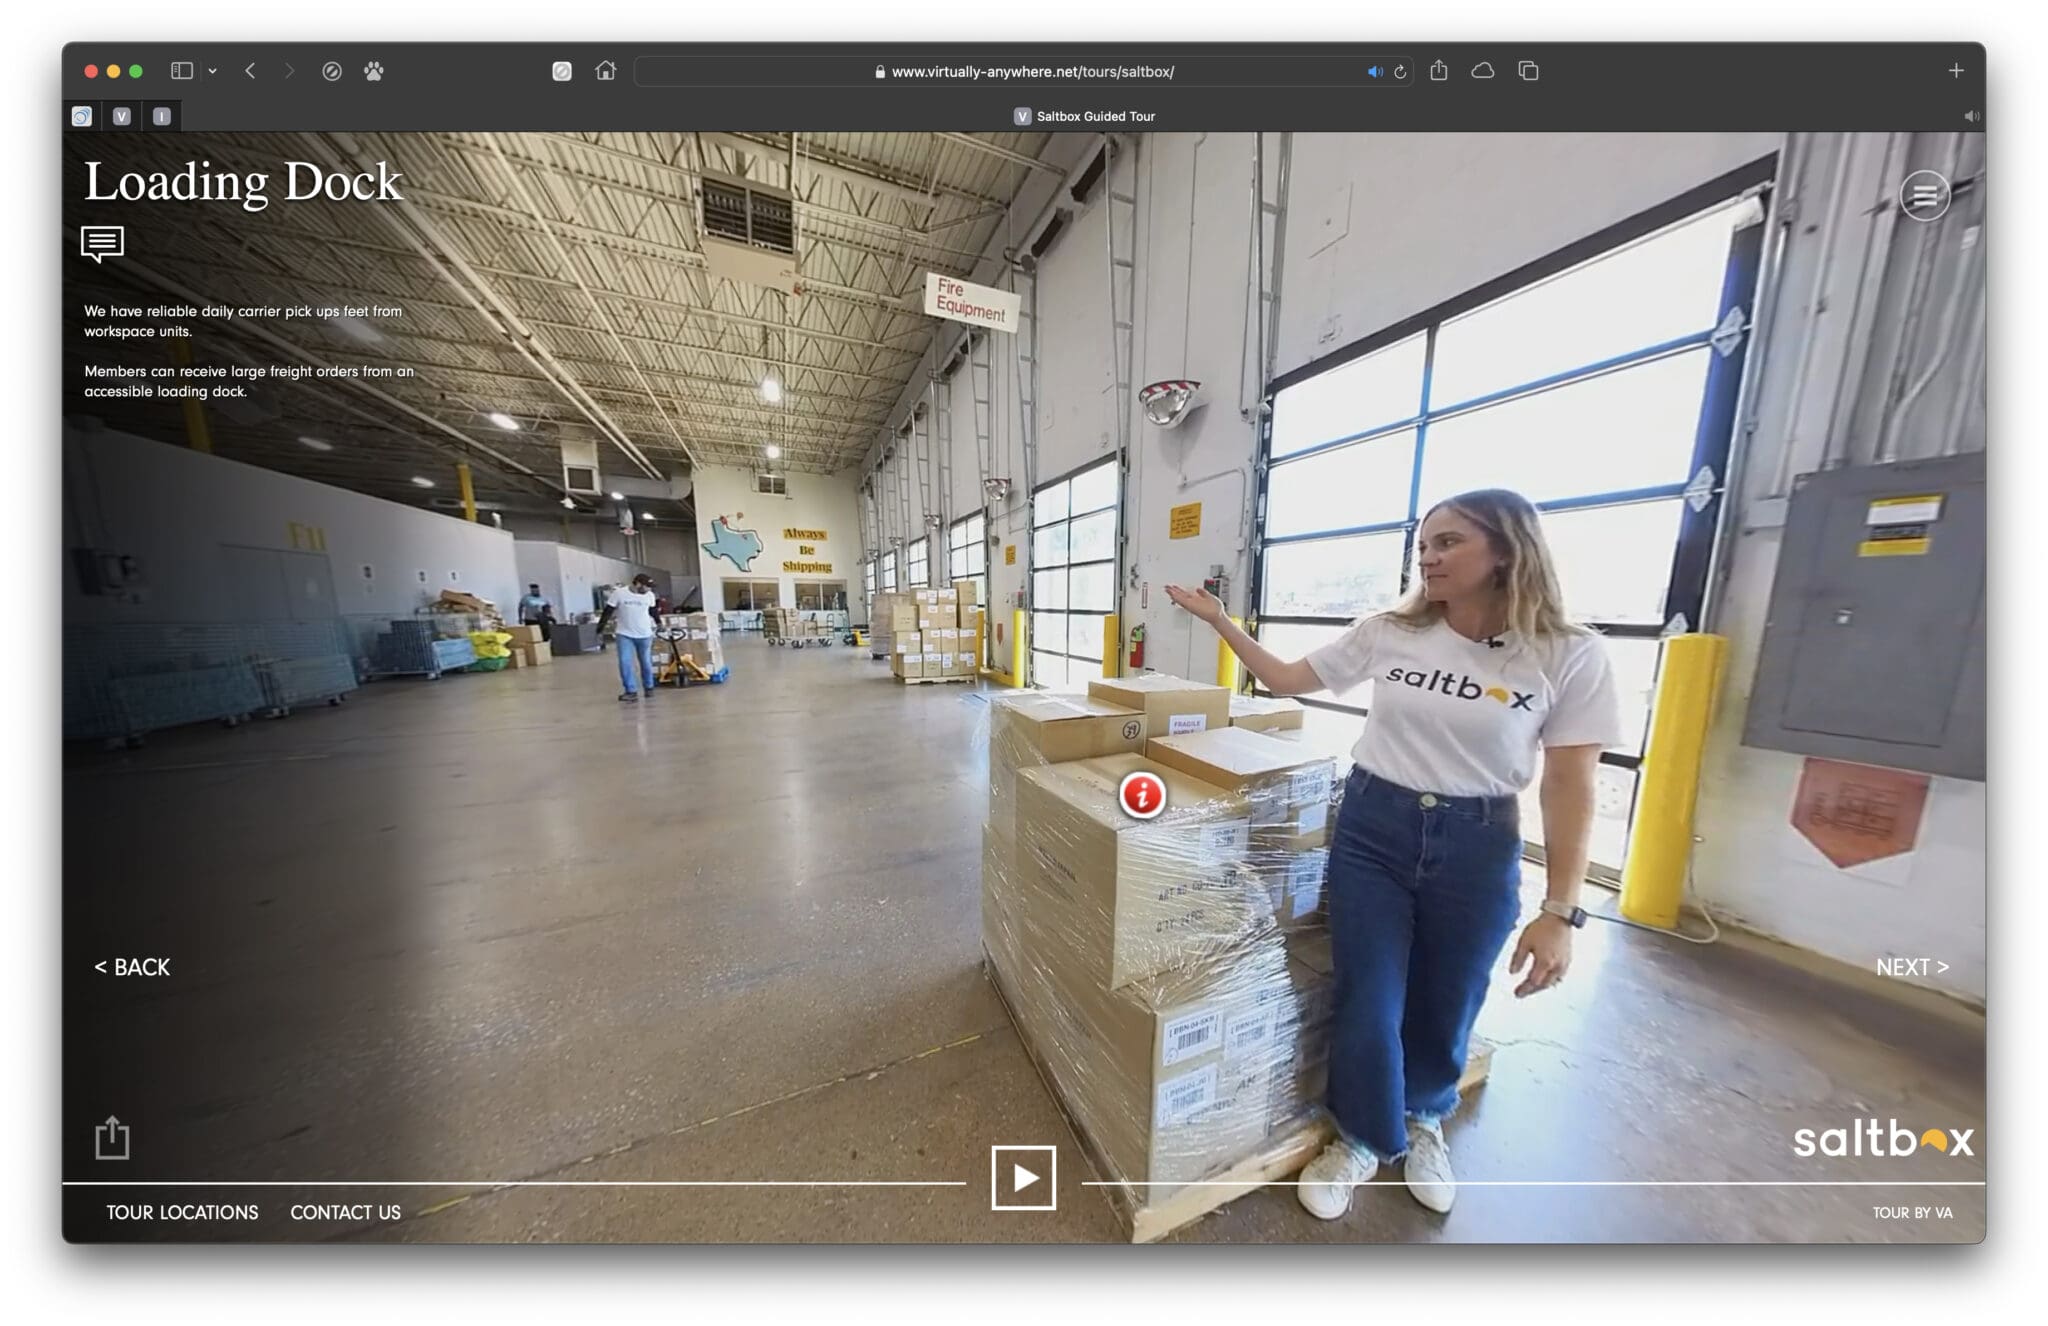This screenshot has width=2048, height=1326.
Task: Open TOUR LOCATIONS at the bottom
Action: (x=181, y=1212)
